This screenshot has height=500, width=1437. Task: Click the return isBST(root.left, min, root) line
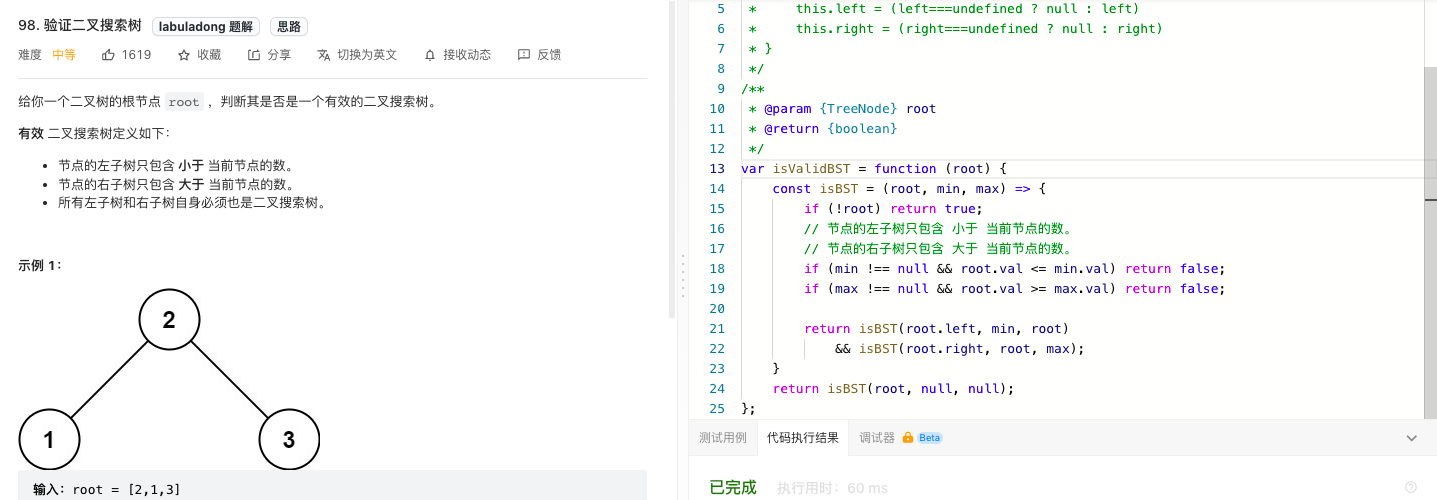point(937,329)
